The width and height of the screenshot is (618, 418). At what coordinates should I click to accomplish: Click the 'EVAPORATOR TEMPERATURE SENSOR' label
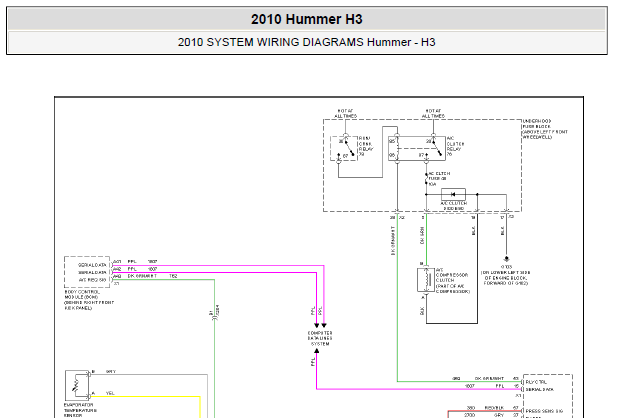click(x=80, y=410)
